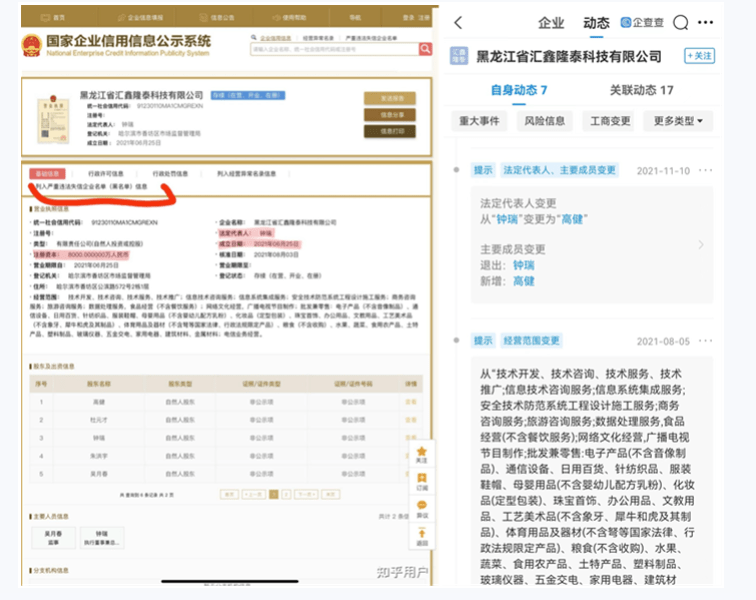The width and height of the screenshot is (756, 600).
Task: Click the 返回 back-to-top arrow icon in the sidebar
Action: (x=421, y=535)
